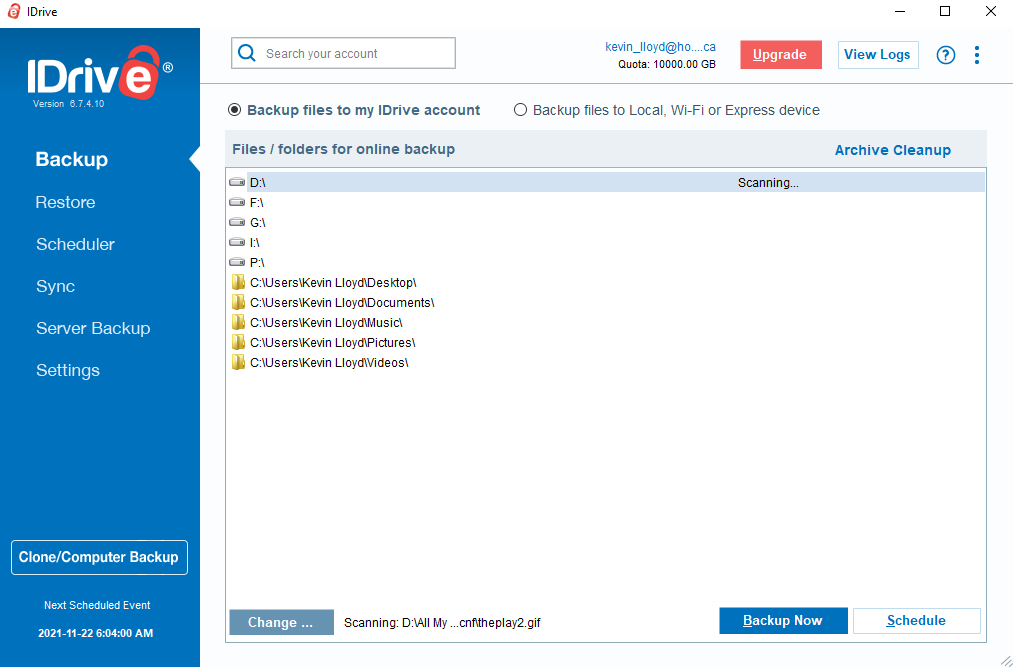
Task: Click the G:\ drive icon
Action: (x=237, y=222)
